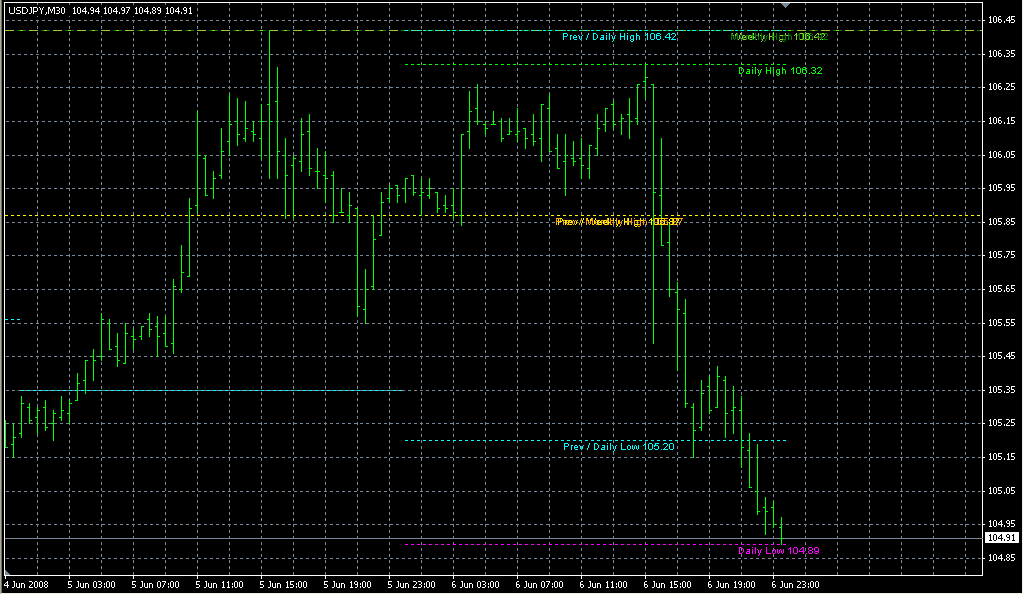The width and height of the screenshot is (1024, 594).
Task: Select the green Daily High 106.32 label
Action: coord(780,71)
